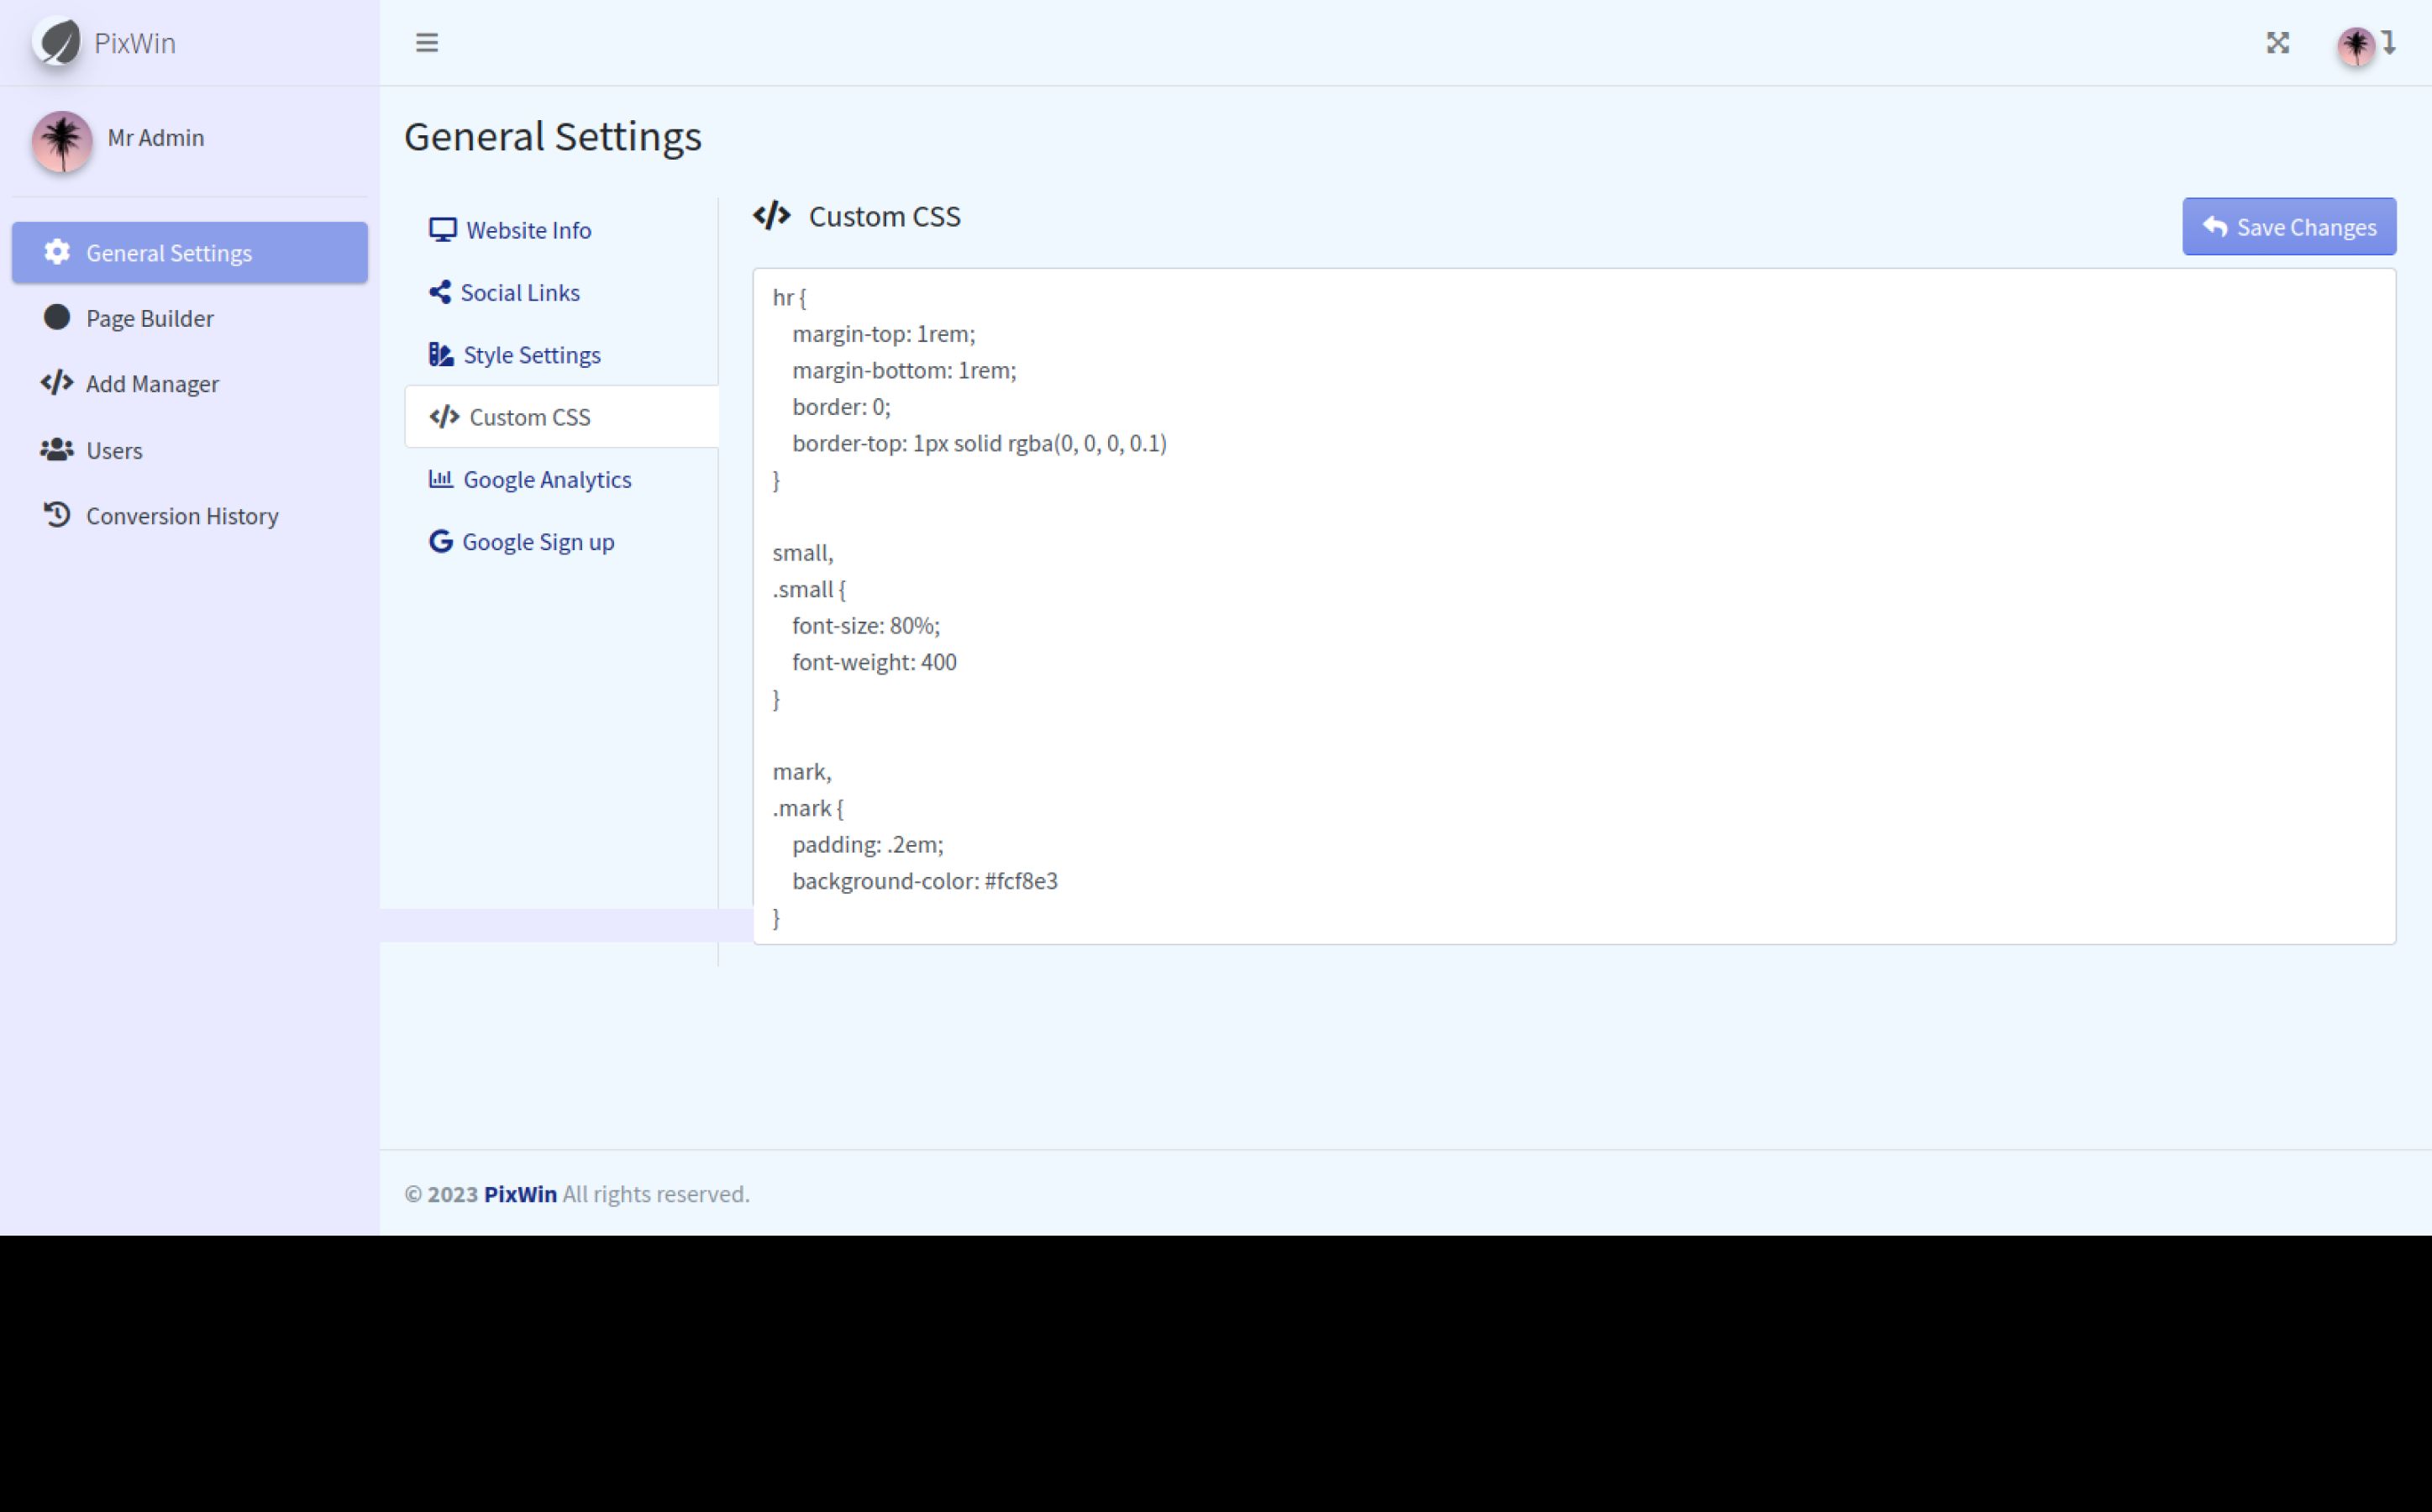Click the Add Manager code icon

[x=57, y=383]
